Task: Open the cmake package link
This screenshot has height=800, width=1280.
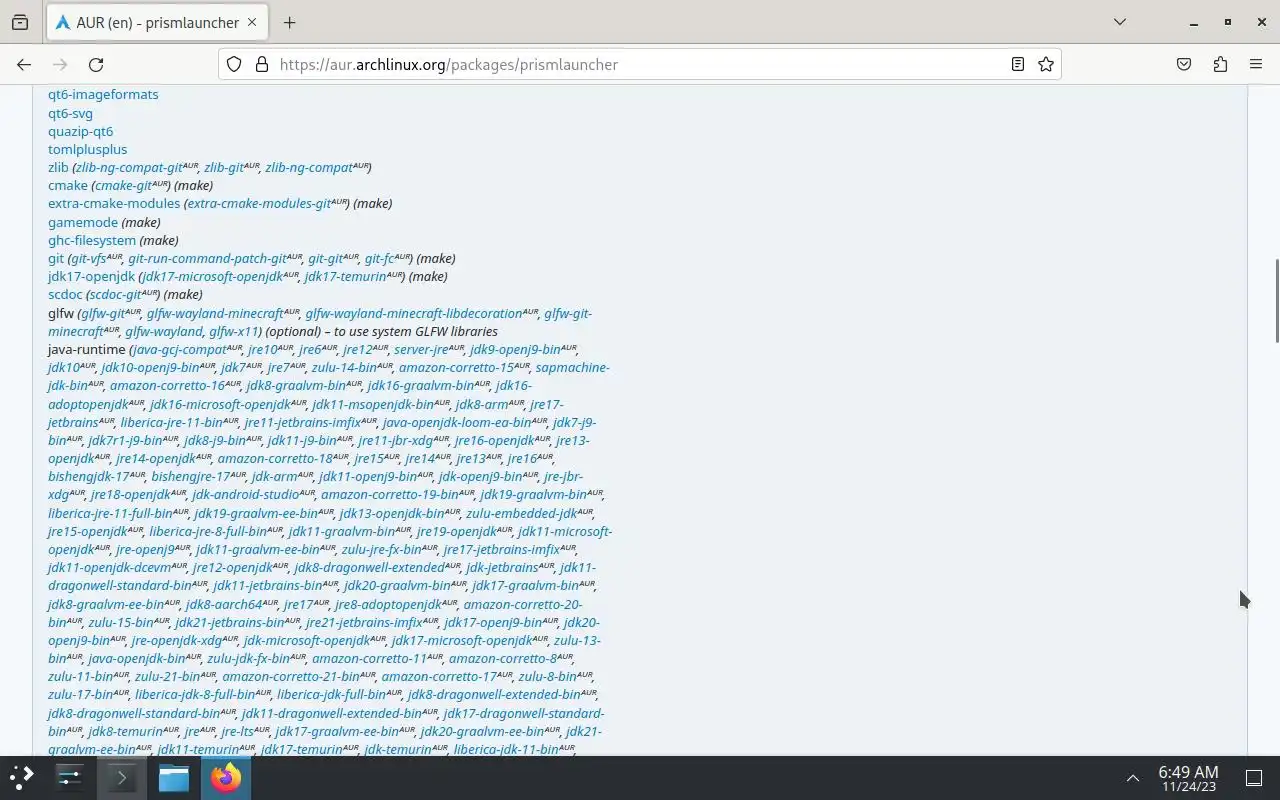Action: 68,185
